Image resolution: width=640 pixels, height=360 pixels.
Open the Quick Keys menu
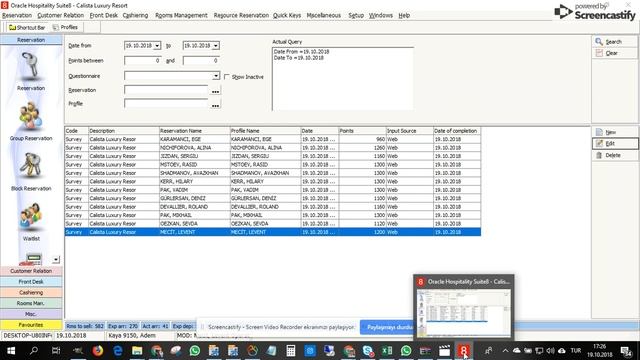point(287,15)
